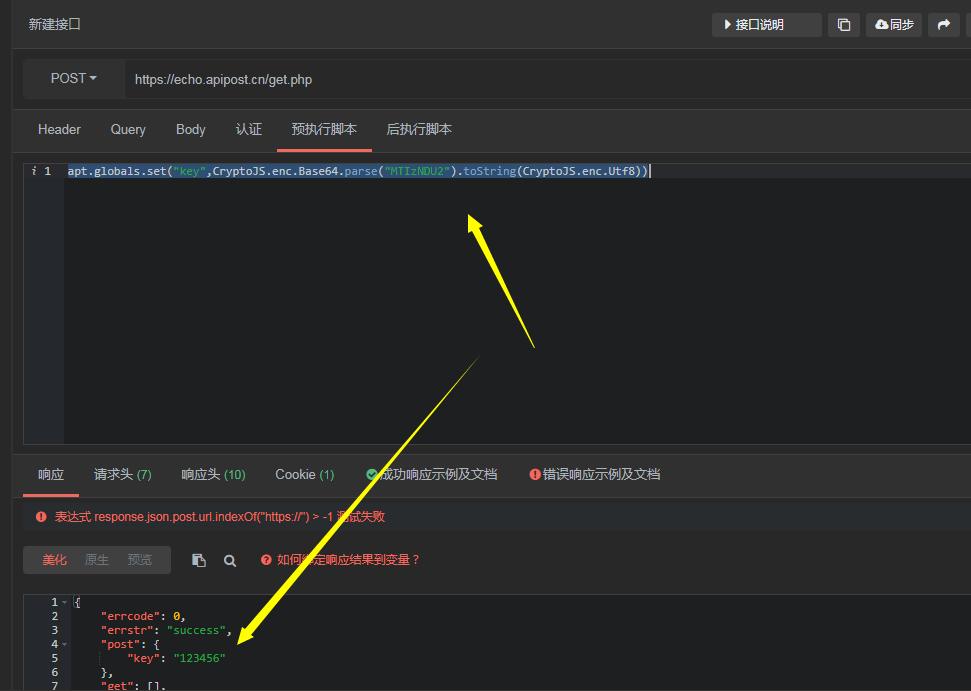Click the share arrow icon

[944, 25]
